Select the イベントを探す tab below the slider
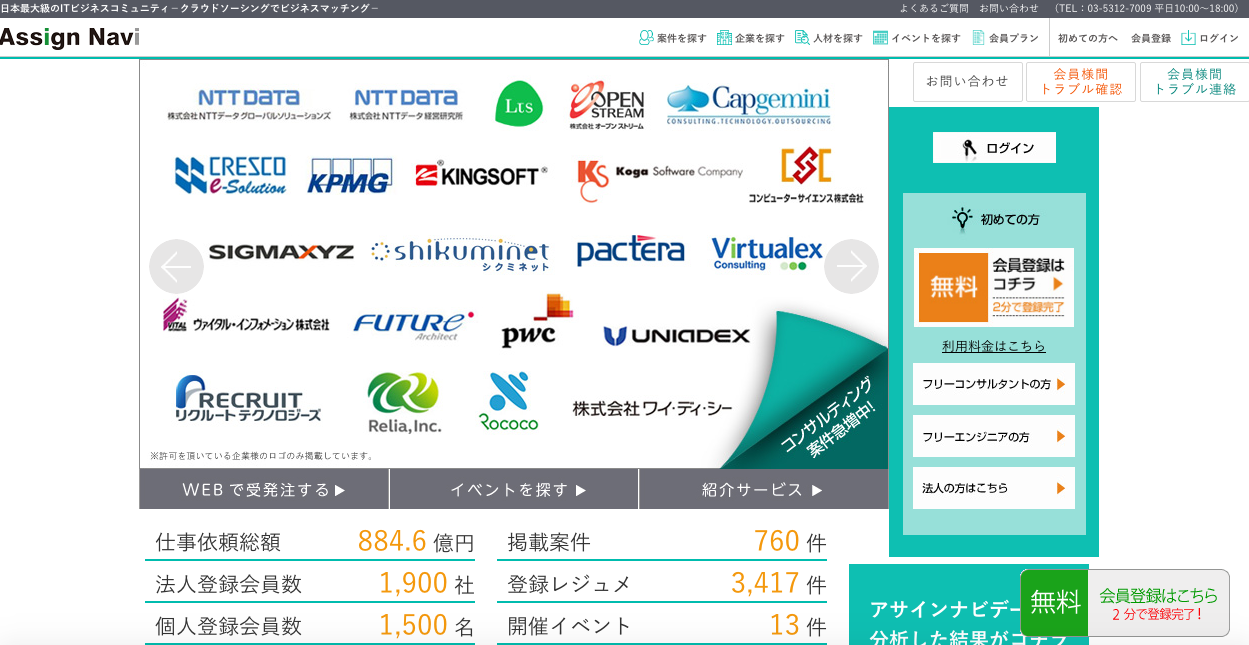The image size is (1249, 645). pyautogui.click(x=514, y=489)
